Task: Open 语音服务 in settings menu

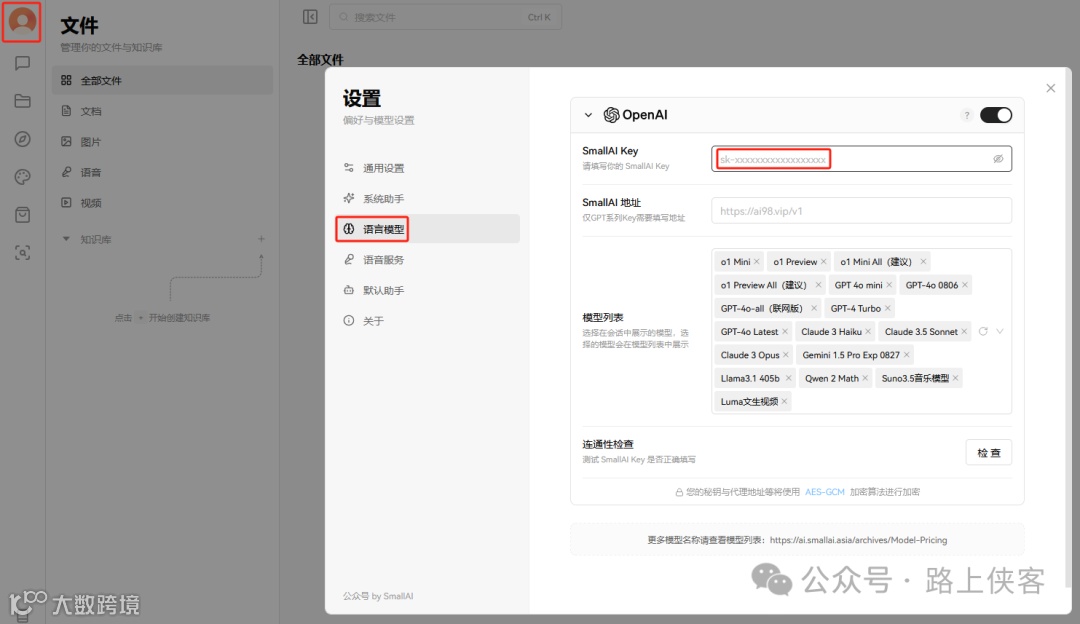Action: (428, 260)
